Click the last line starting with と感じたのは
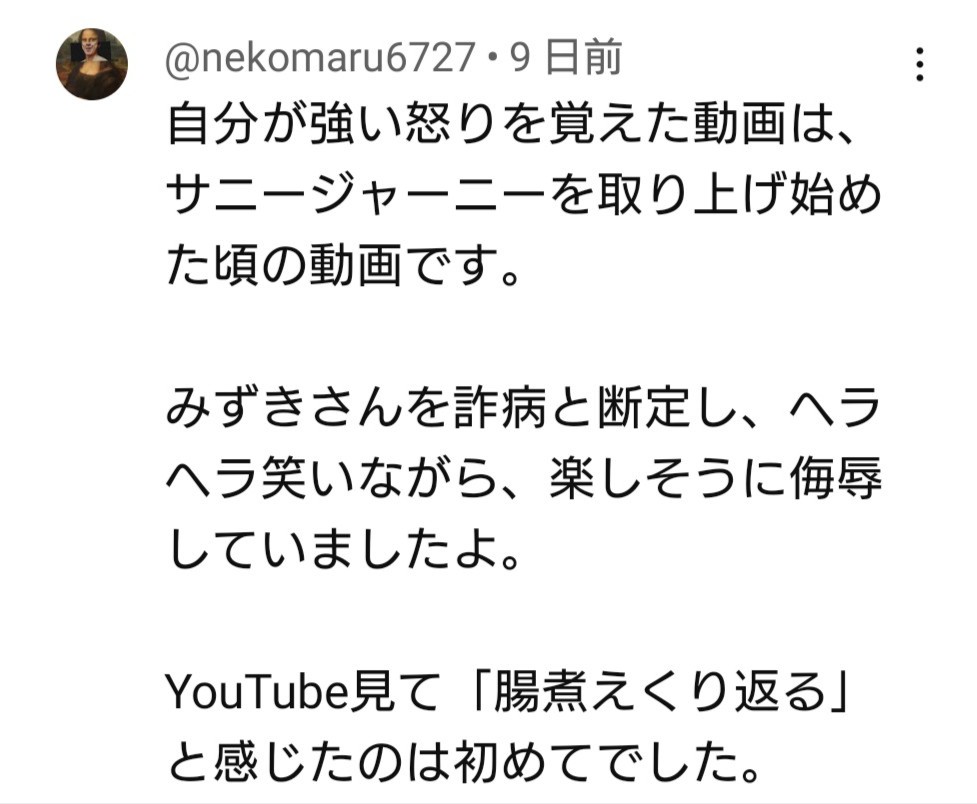This screenshot has height=804, width=977. tap(464, 763)
